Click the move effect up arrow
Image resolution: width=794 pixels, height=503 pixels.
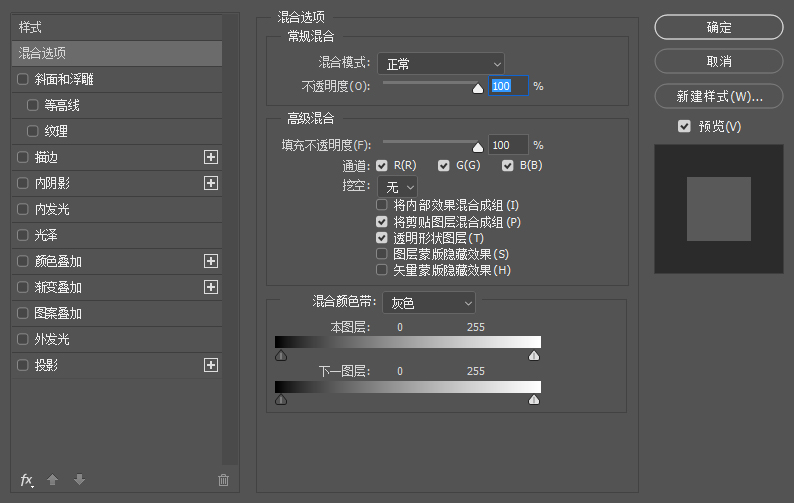point(52,479)
